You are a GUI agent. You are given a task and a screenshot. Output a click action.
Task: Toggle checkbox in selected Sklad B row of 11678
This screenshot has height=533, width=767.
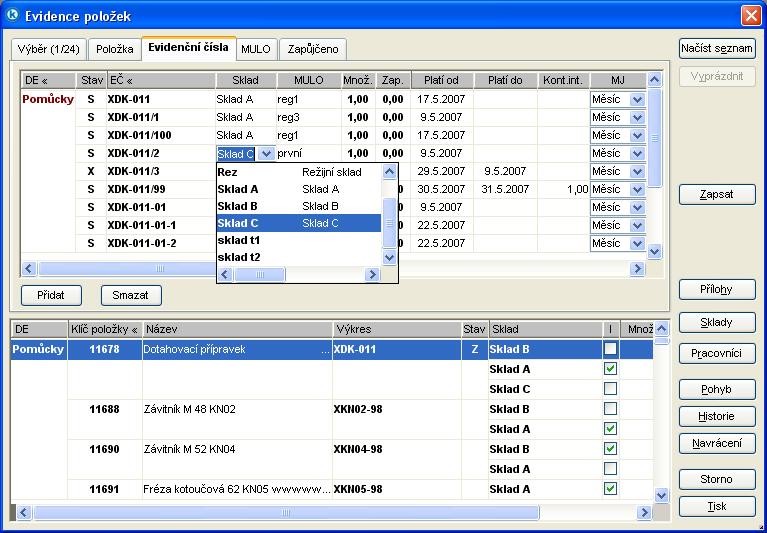610,349
